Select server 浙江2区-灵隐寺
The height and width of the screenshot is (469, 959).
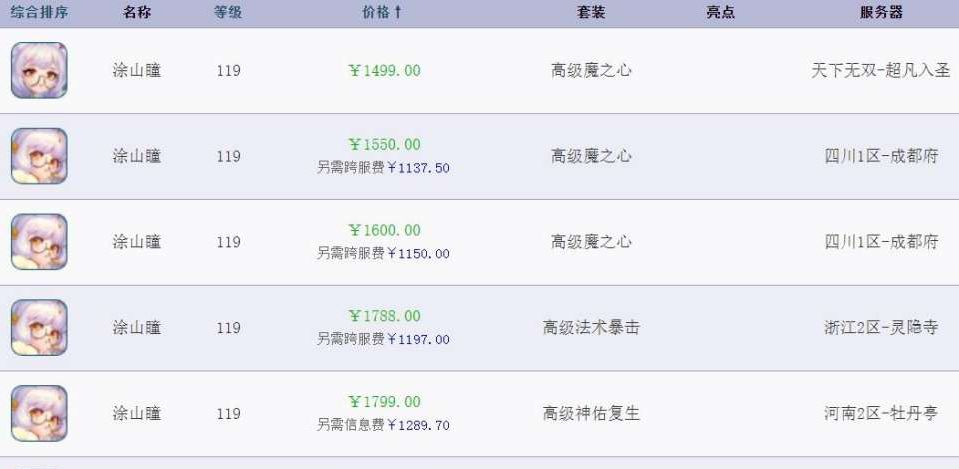pyautogui.click(x=881, y=328)
